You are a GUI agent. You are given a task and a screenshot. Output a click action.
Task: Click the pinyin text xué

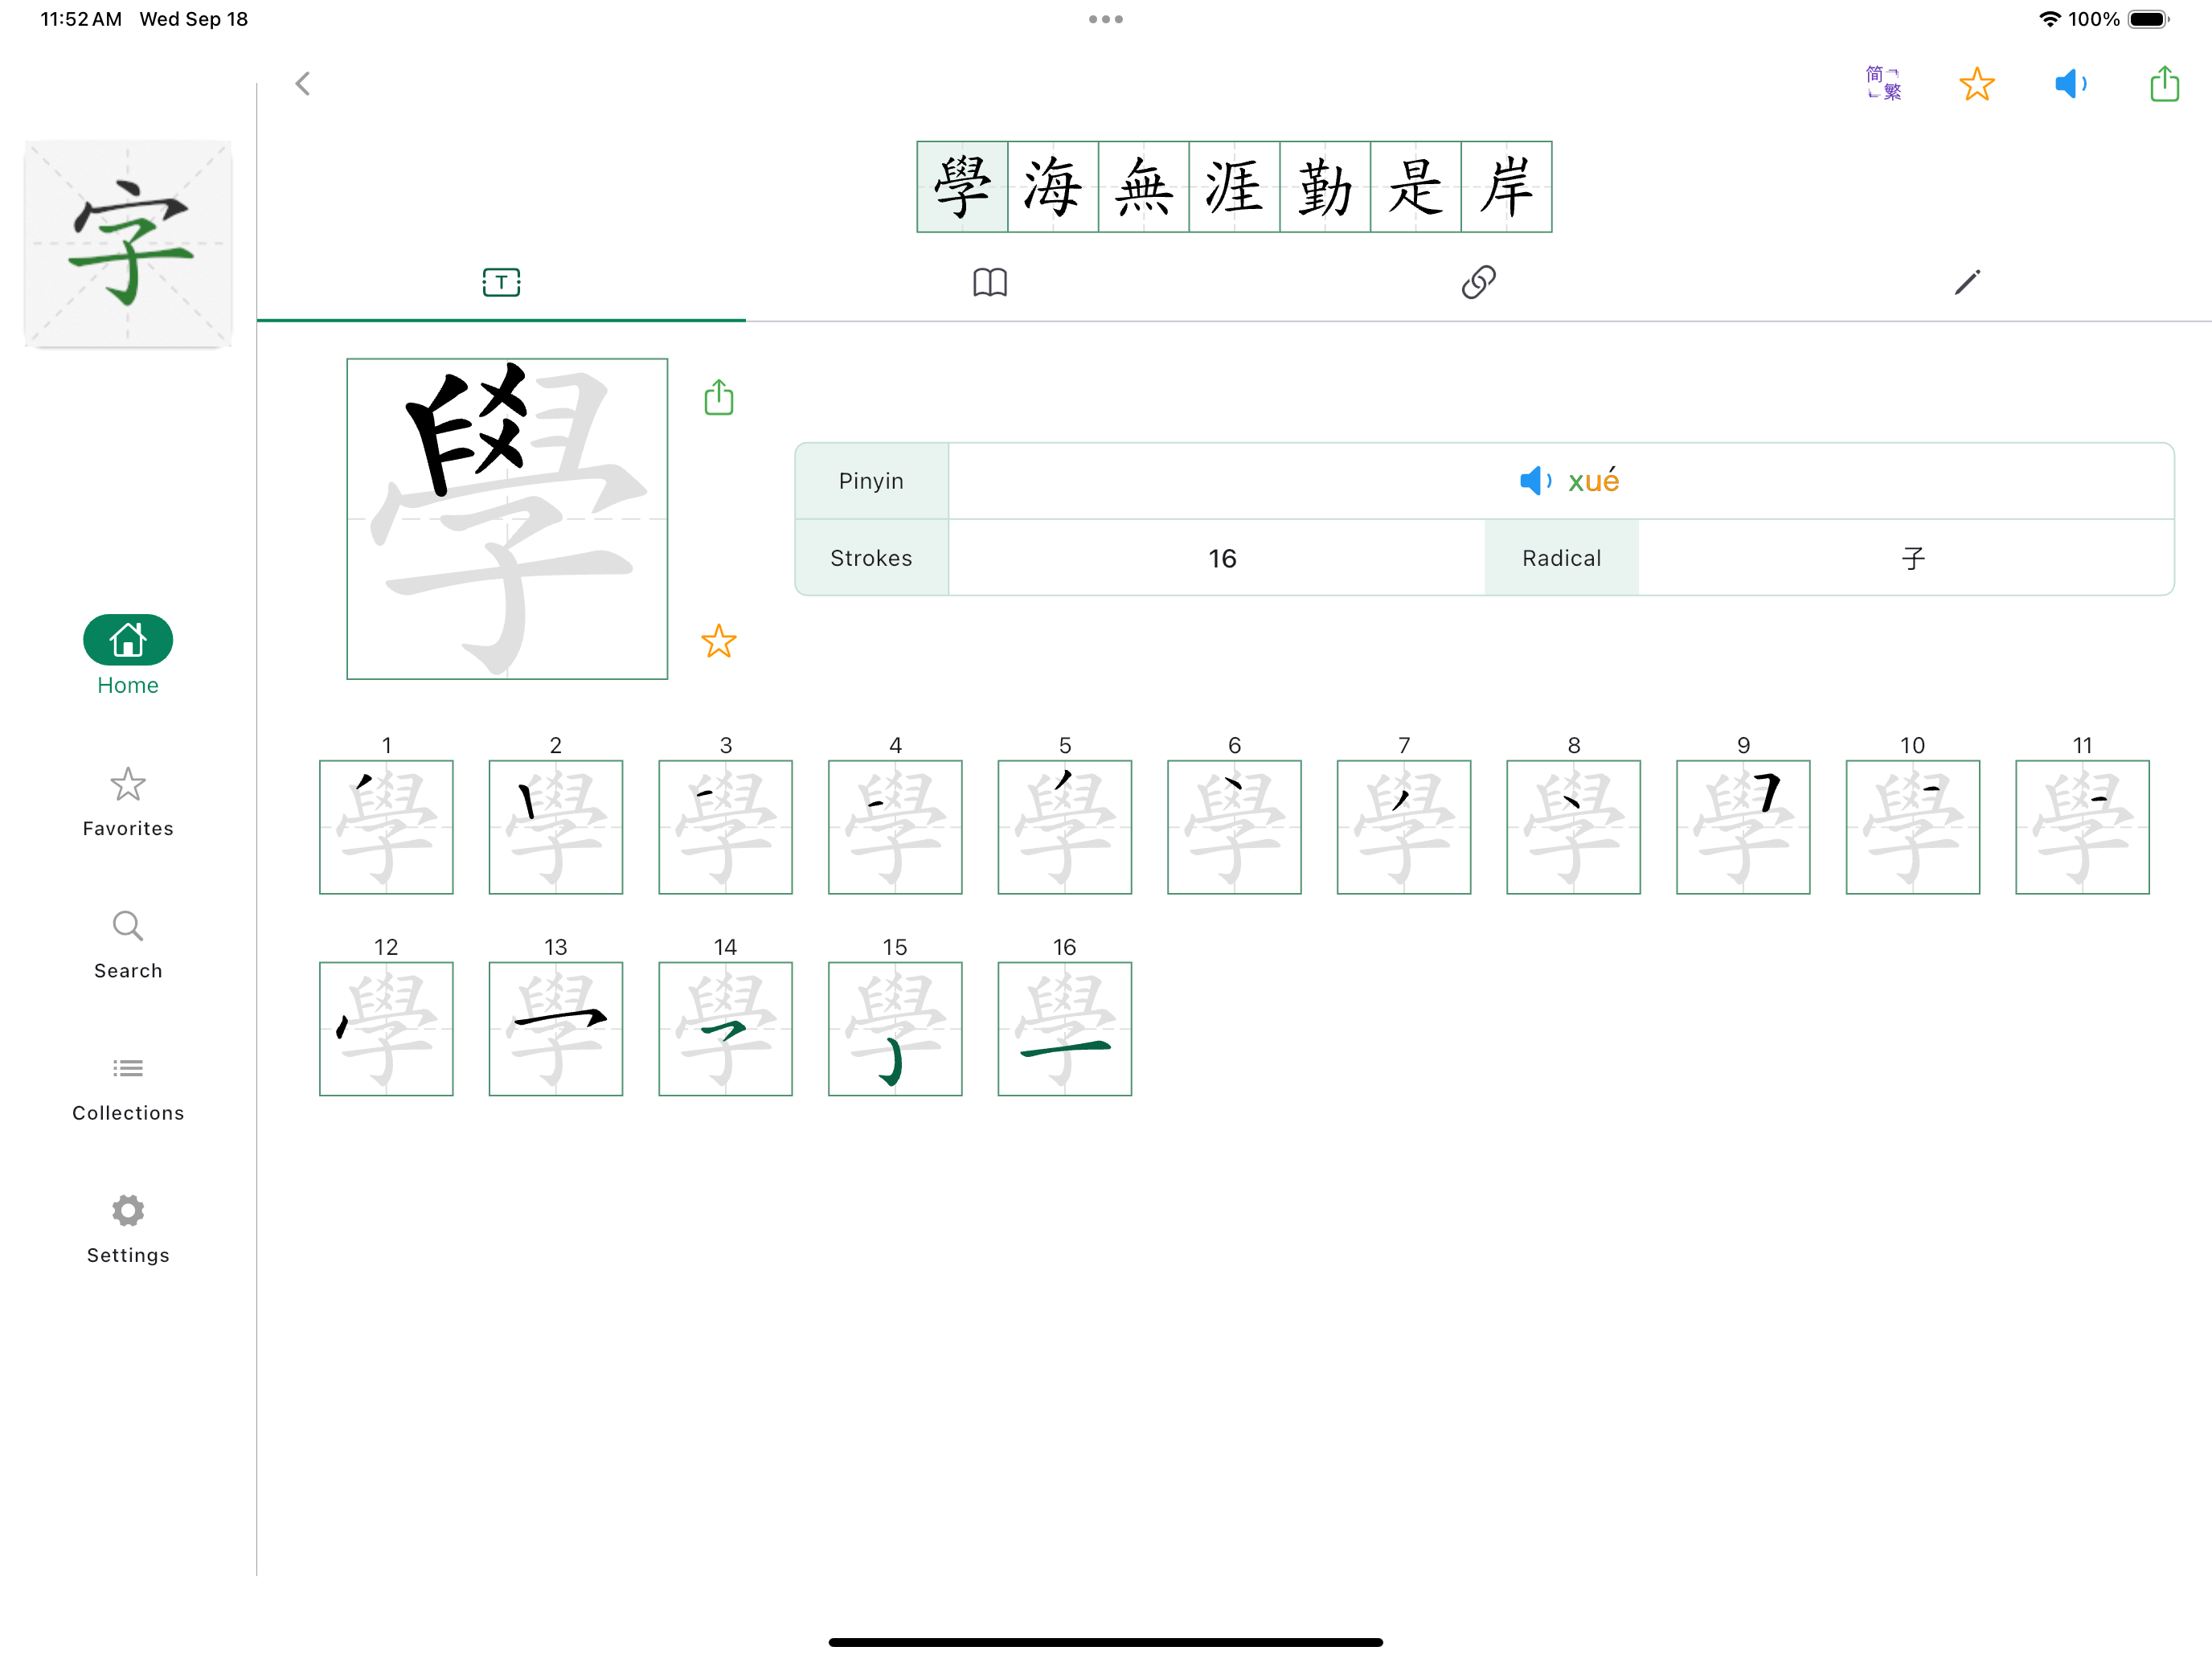point(1594,482)
